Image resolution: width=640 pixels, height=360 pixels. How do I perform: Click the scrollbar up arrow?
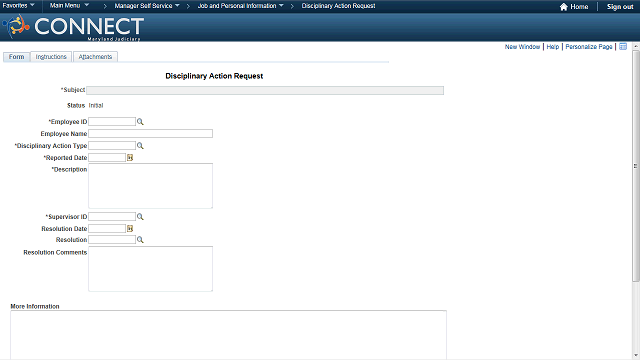(x=636, y=46)
